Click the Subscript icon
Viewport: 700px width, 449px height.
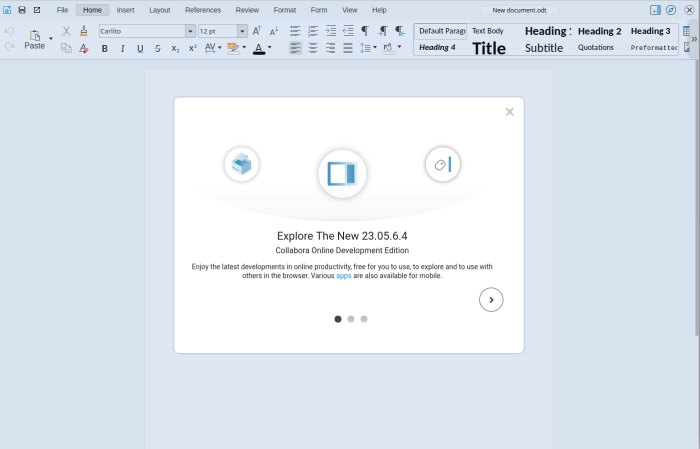[x=175, y=48]
